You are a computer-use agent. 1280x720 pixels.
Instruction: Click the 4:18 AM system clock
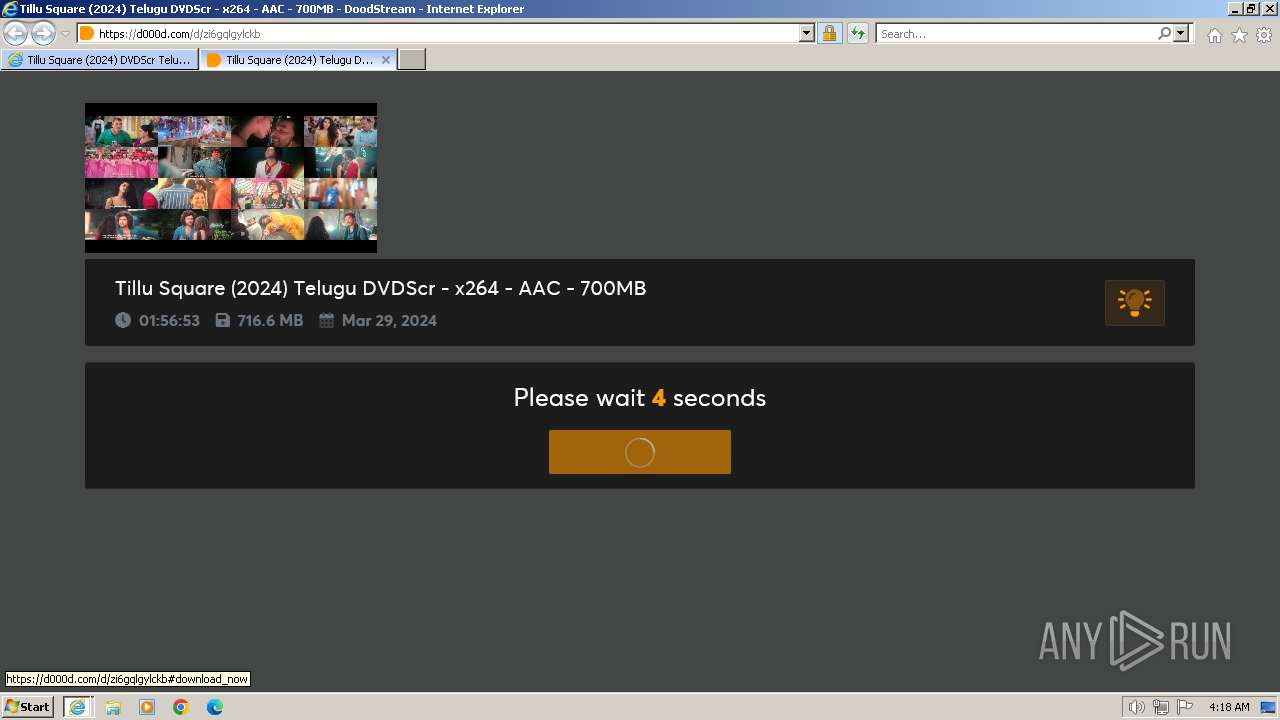tap(1229, 707)
